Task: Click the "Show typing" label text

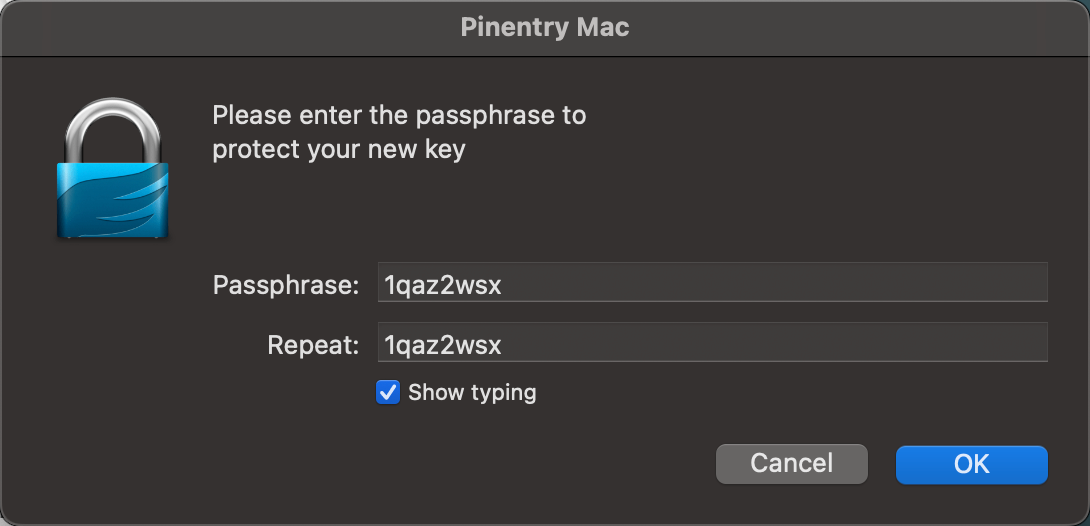Action: pos(472,392)
